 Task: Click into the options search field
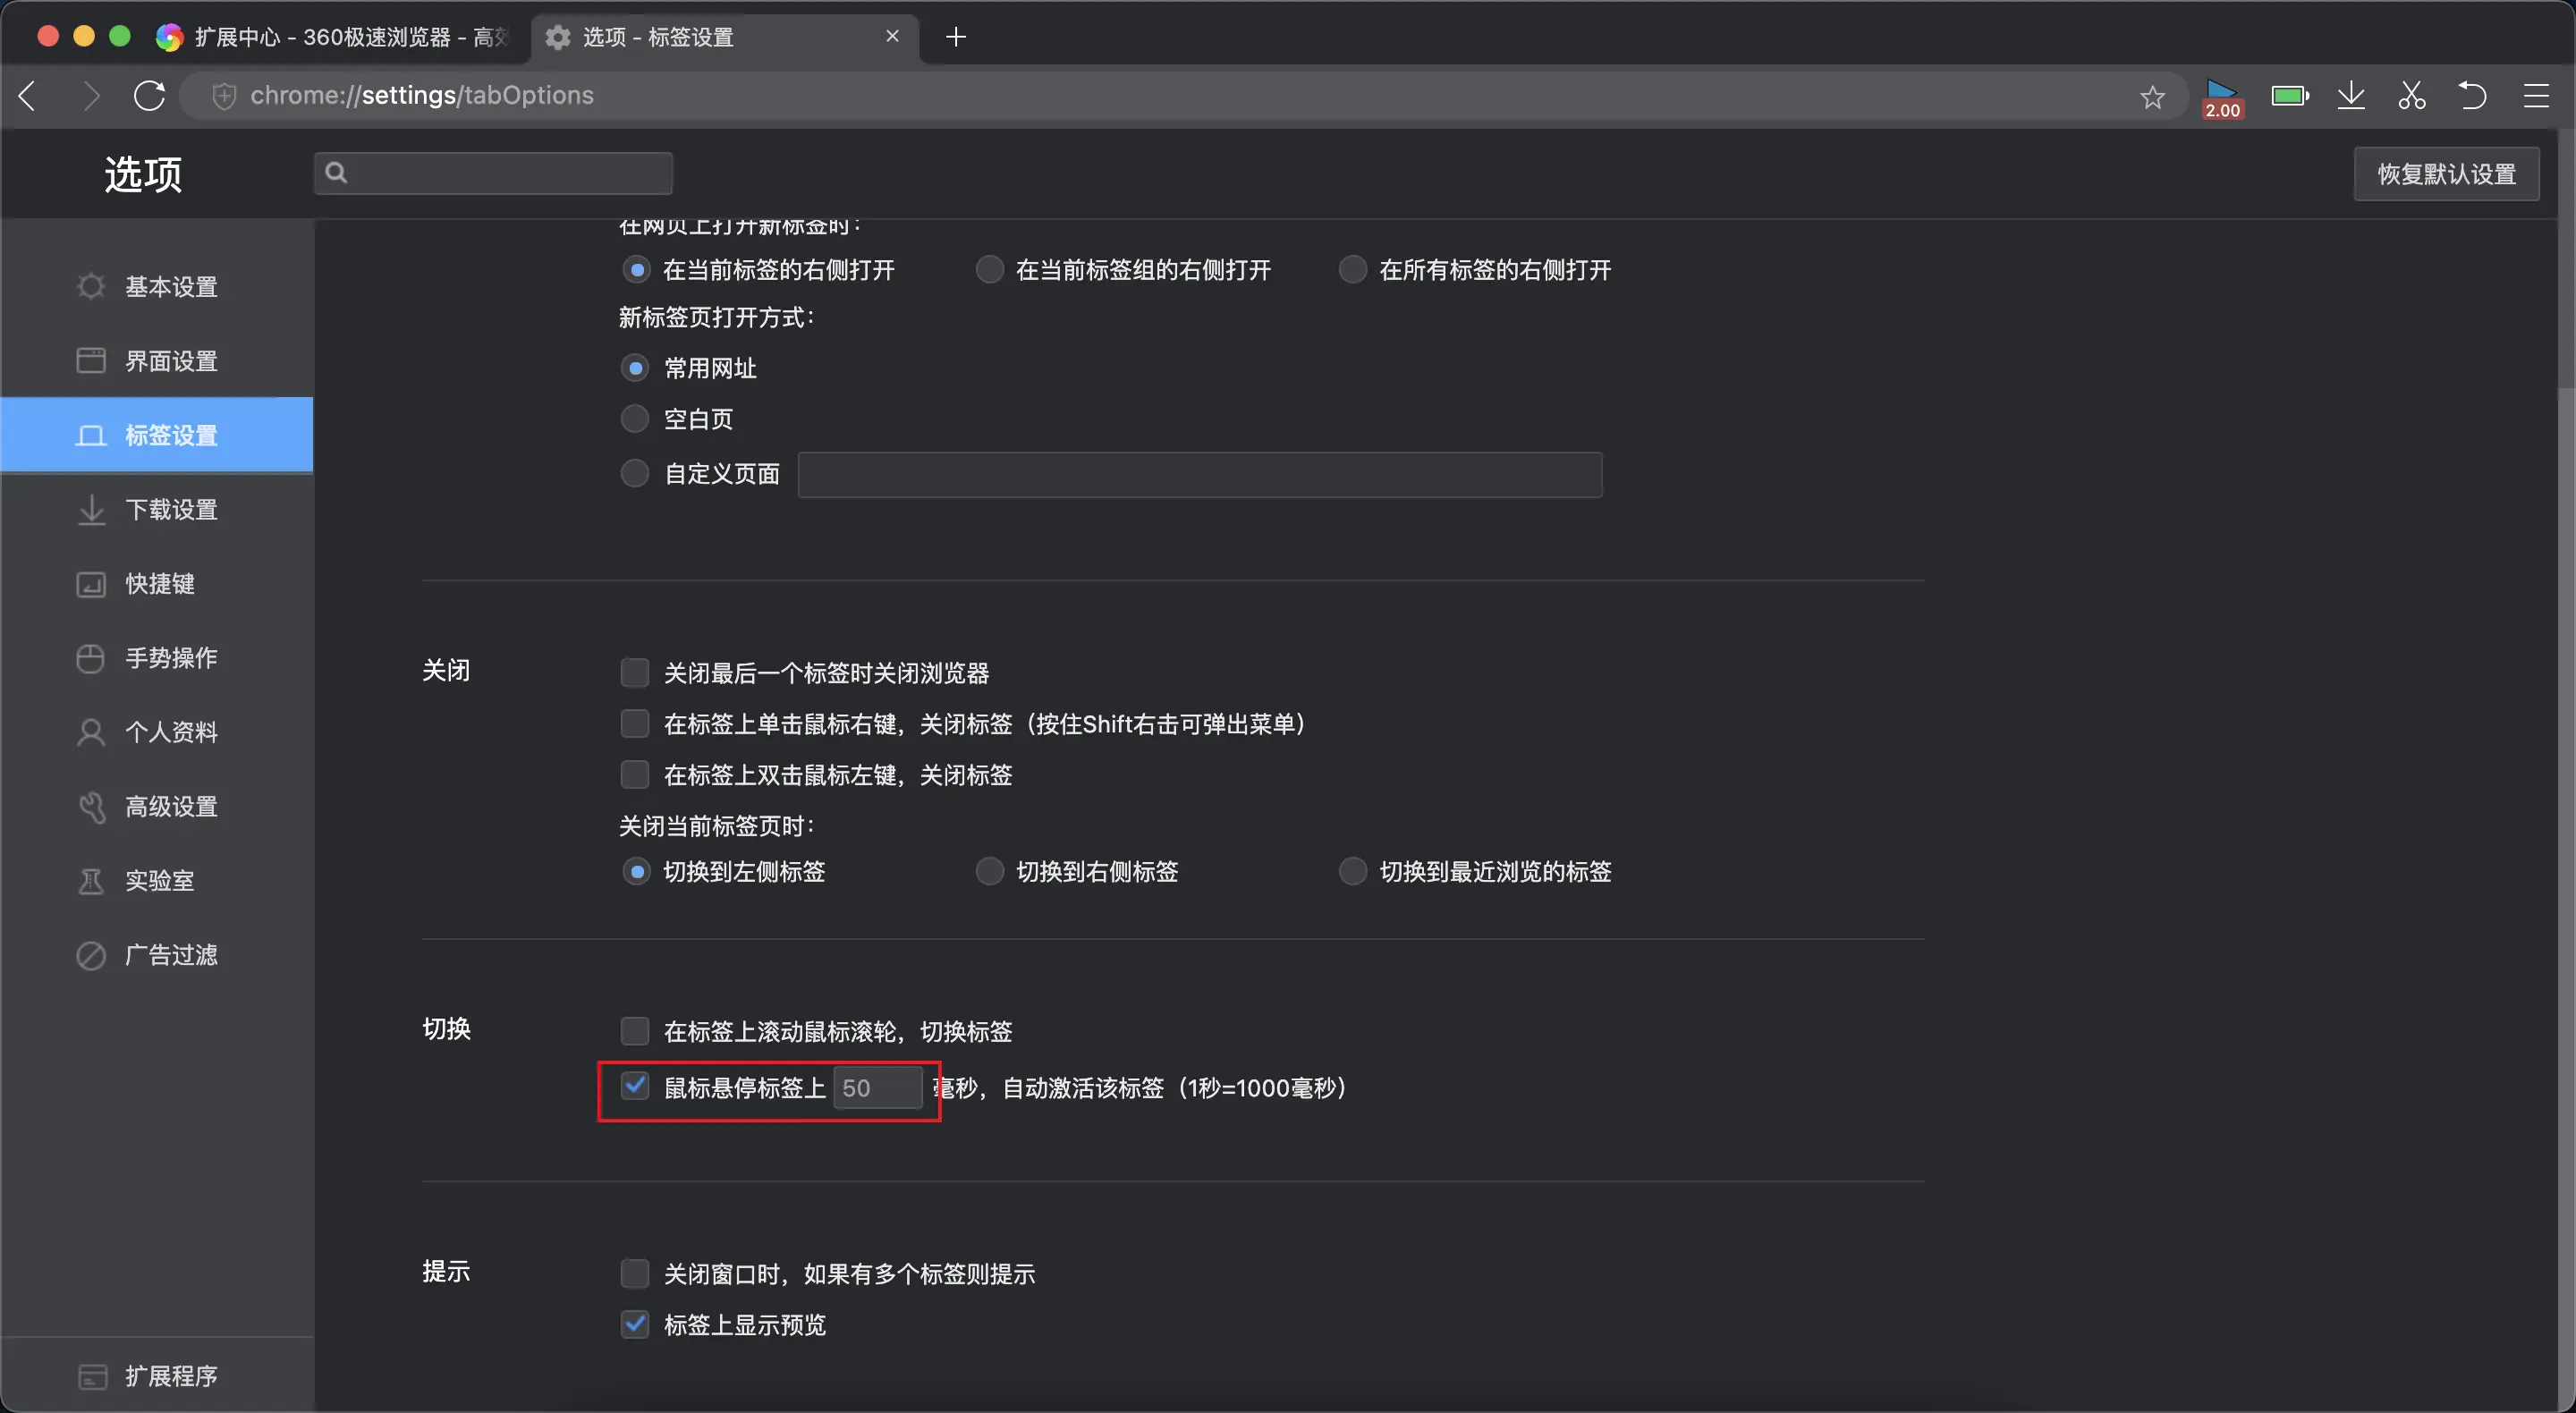[493, 173]
